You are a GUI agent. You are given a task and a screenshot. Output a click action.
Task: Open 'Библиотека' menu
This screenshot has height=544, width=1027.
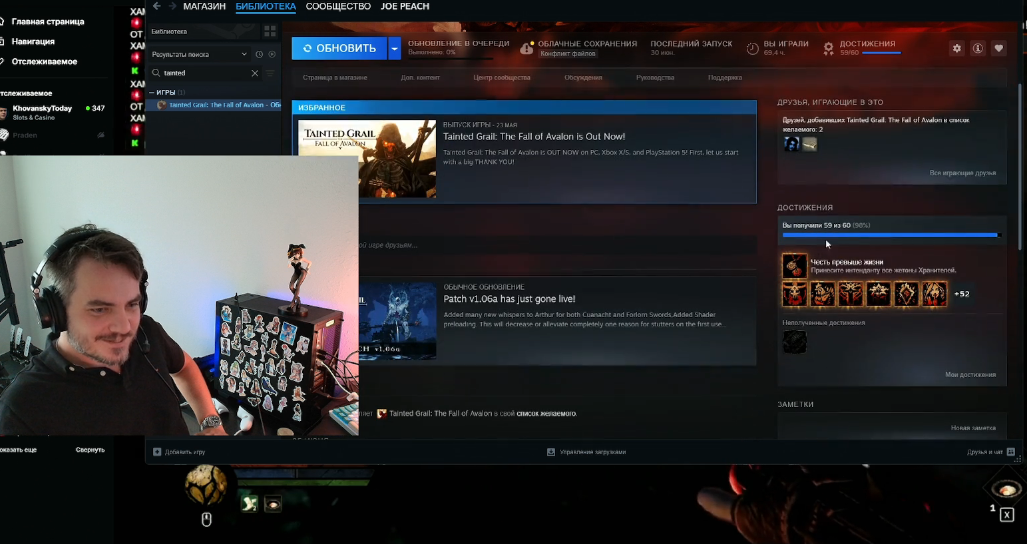(x=265, y=6)
